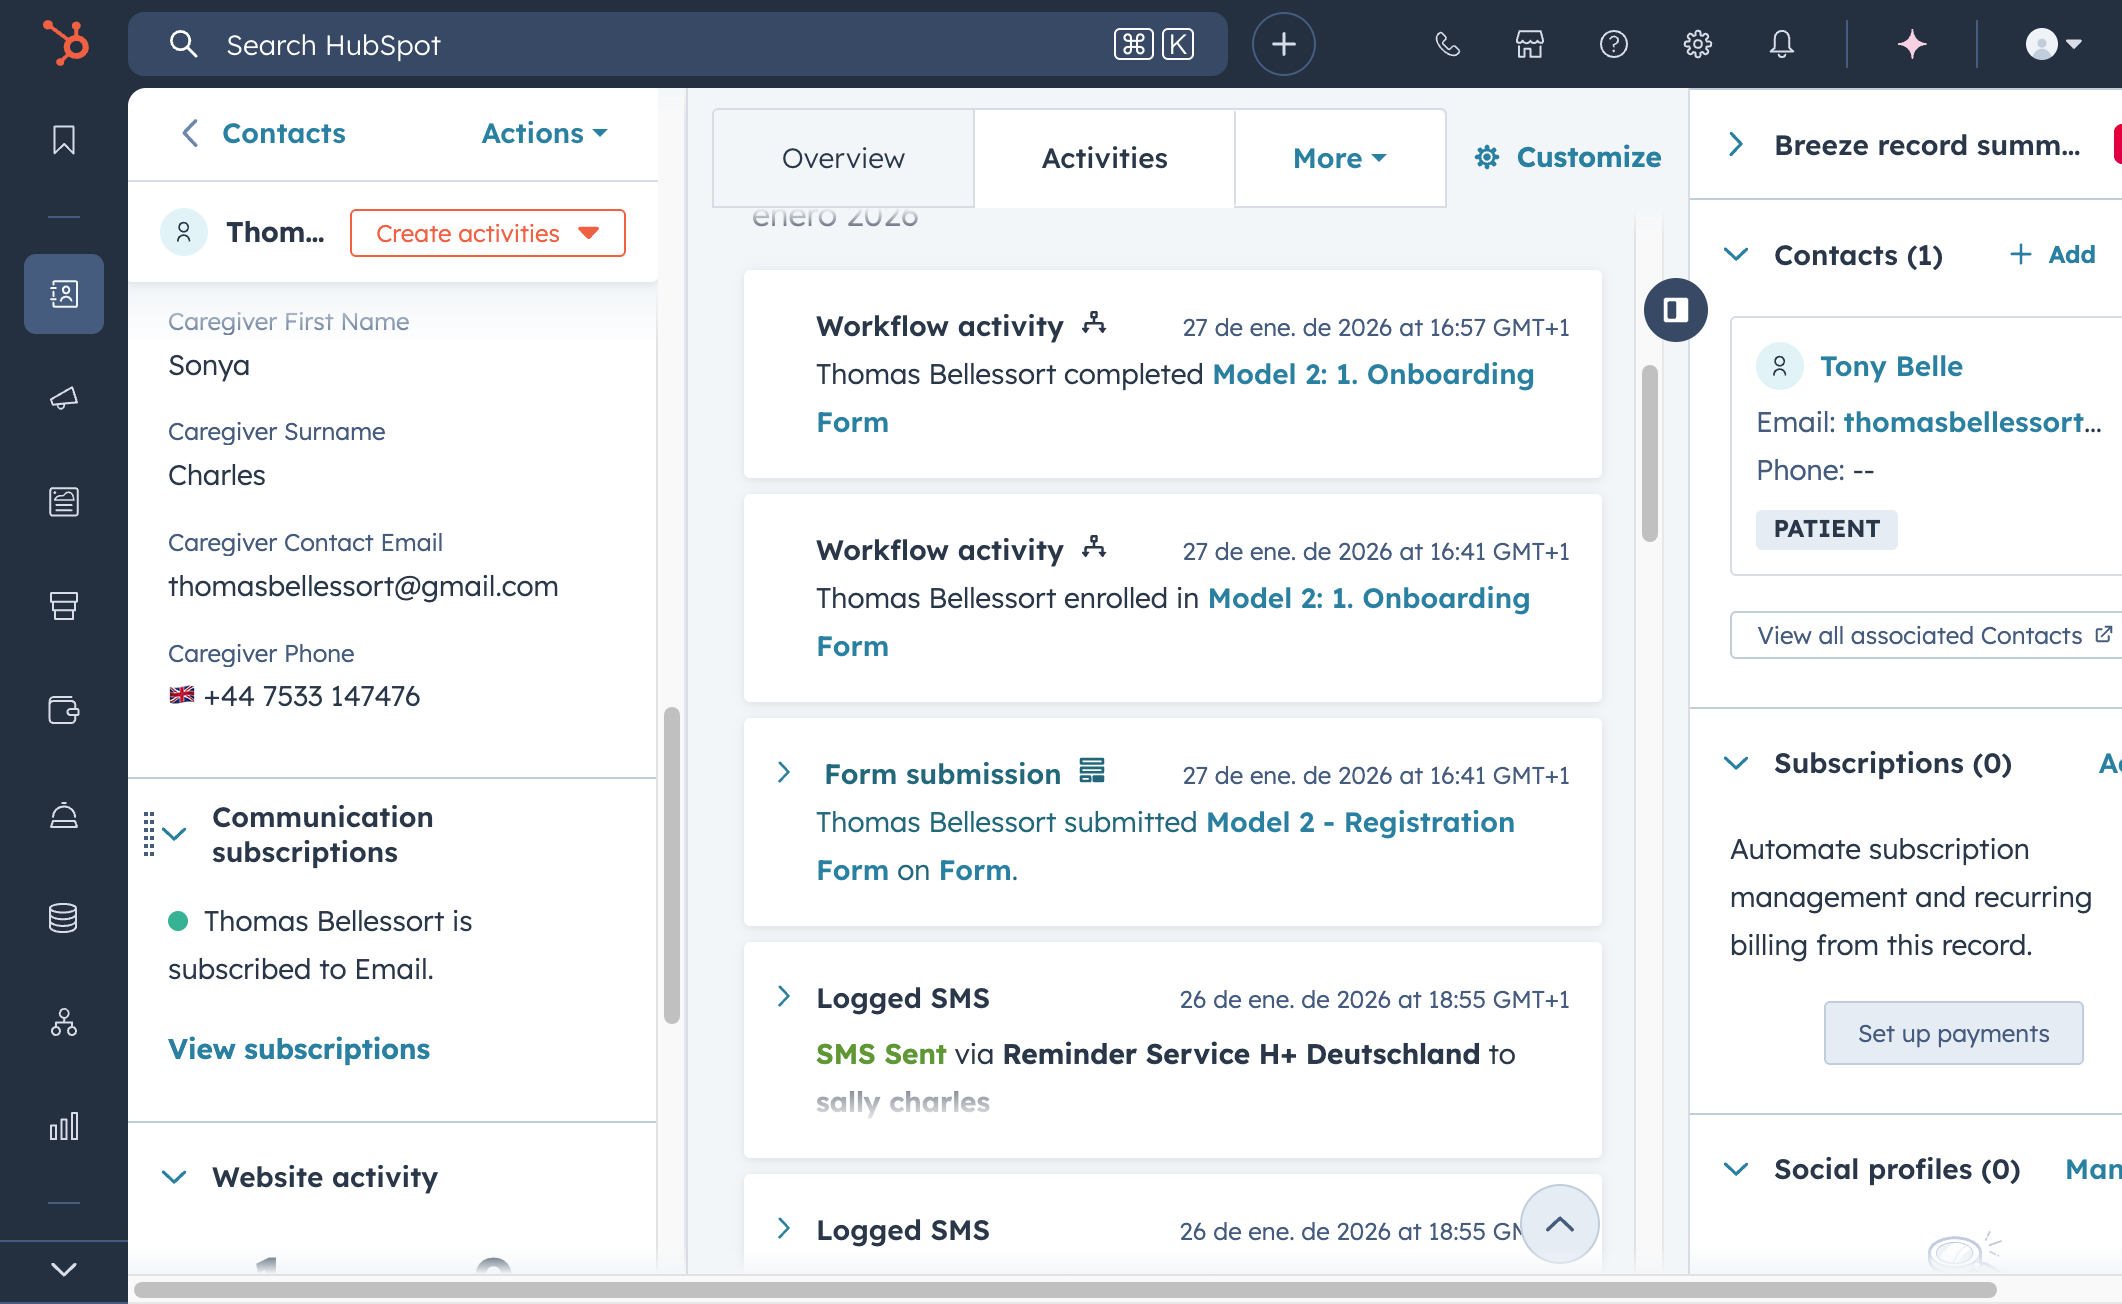Go back to Contacts list

click(x=263, y=133)
